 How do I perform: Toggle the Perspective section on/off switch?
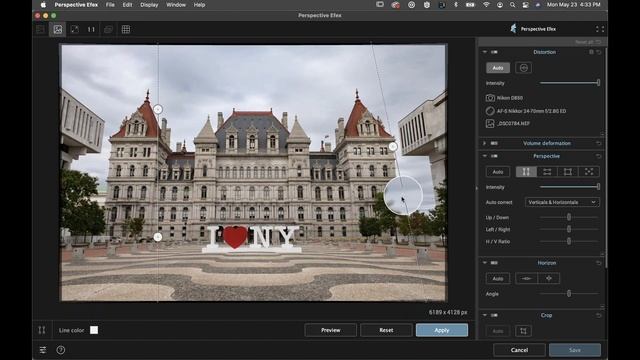pyautogui.click(x=494, y=156)
